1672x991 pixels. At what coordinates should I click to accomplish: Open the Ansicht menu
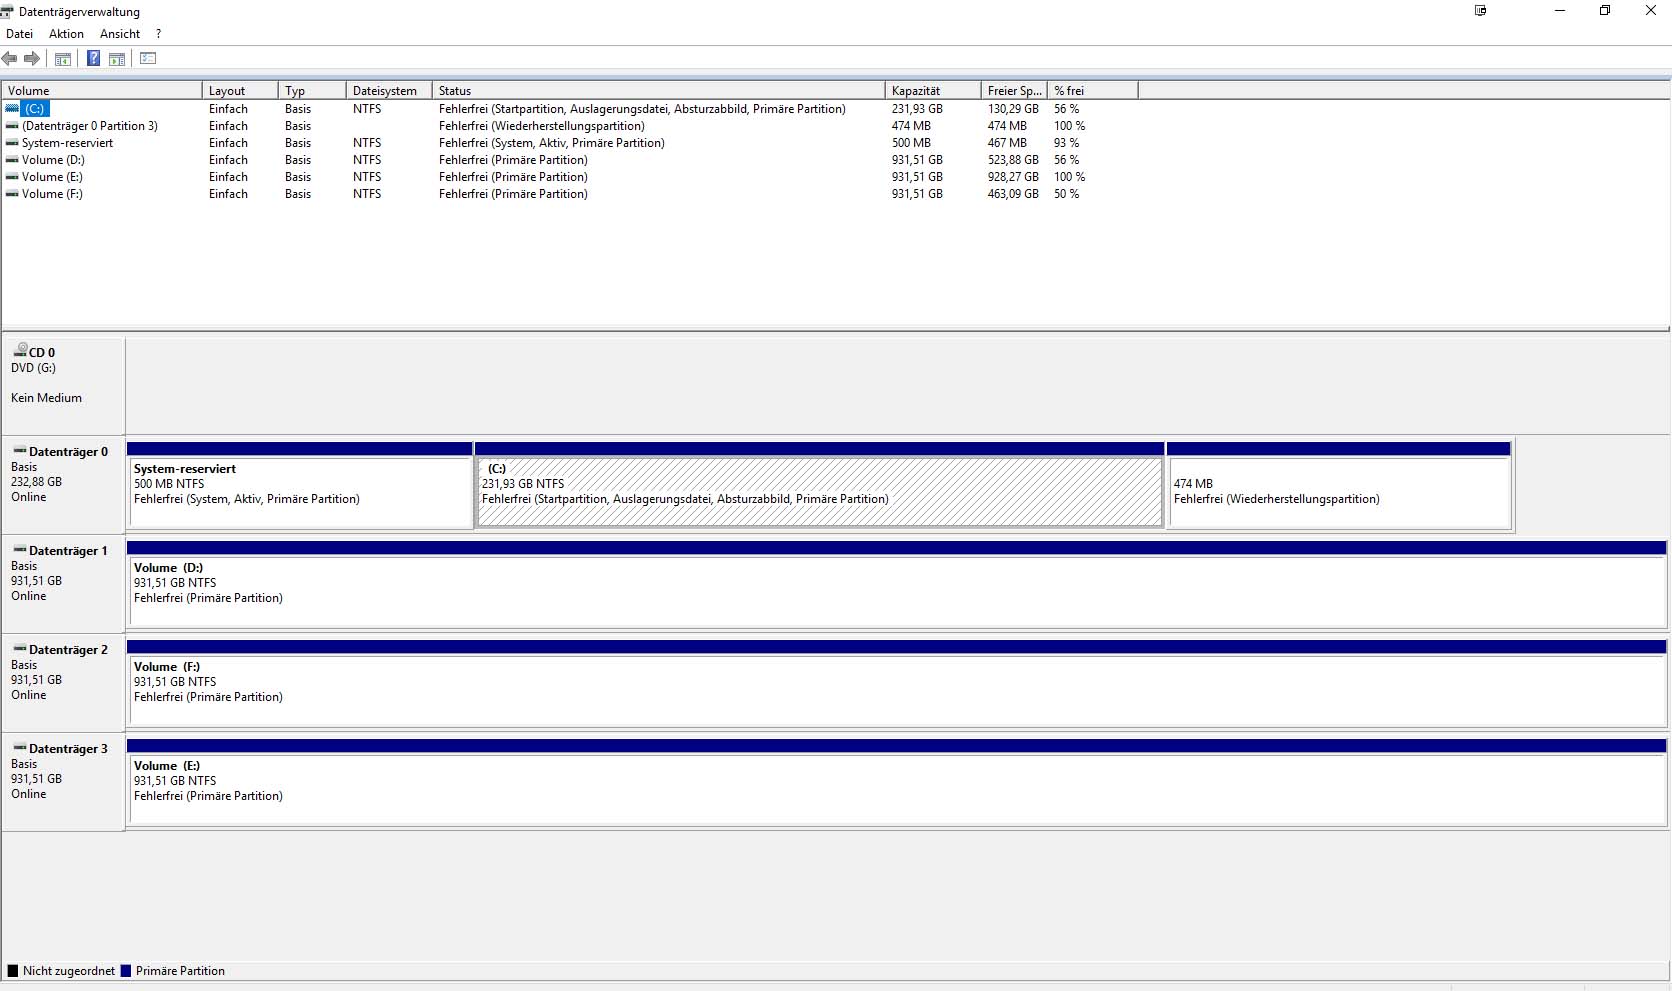click(x=120, y=34)
